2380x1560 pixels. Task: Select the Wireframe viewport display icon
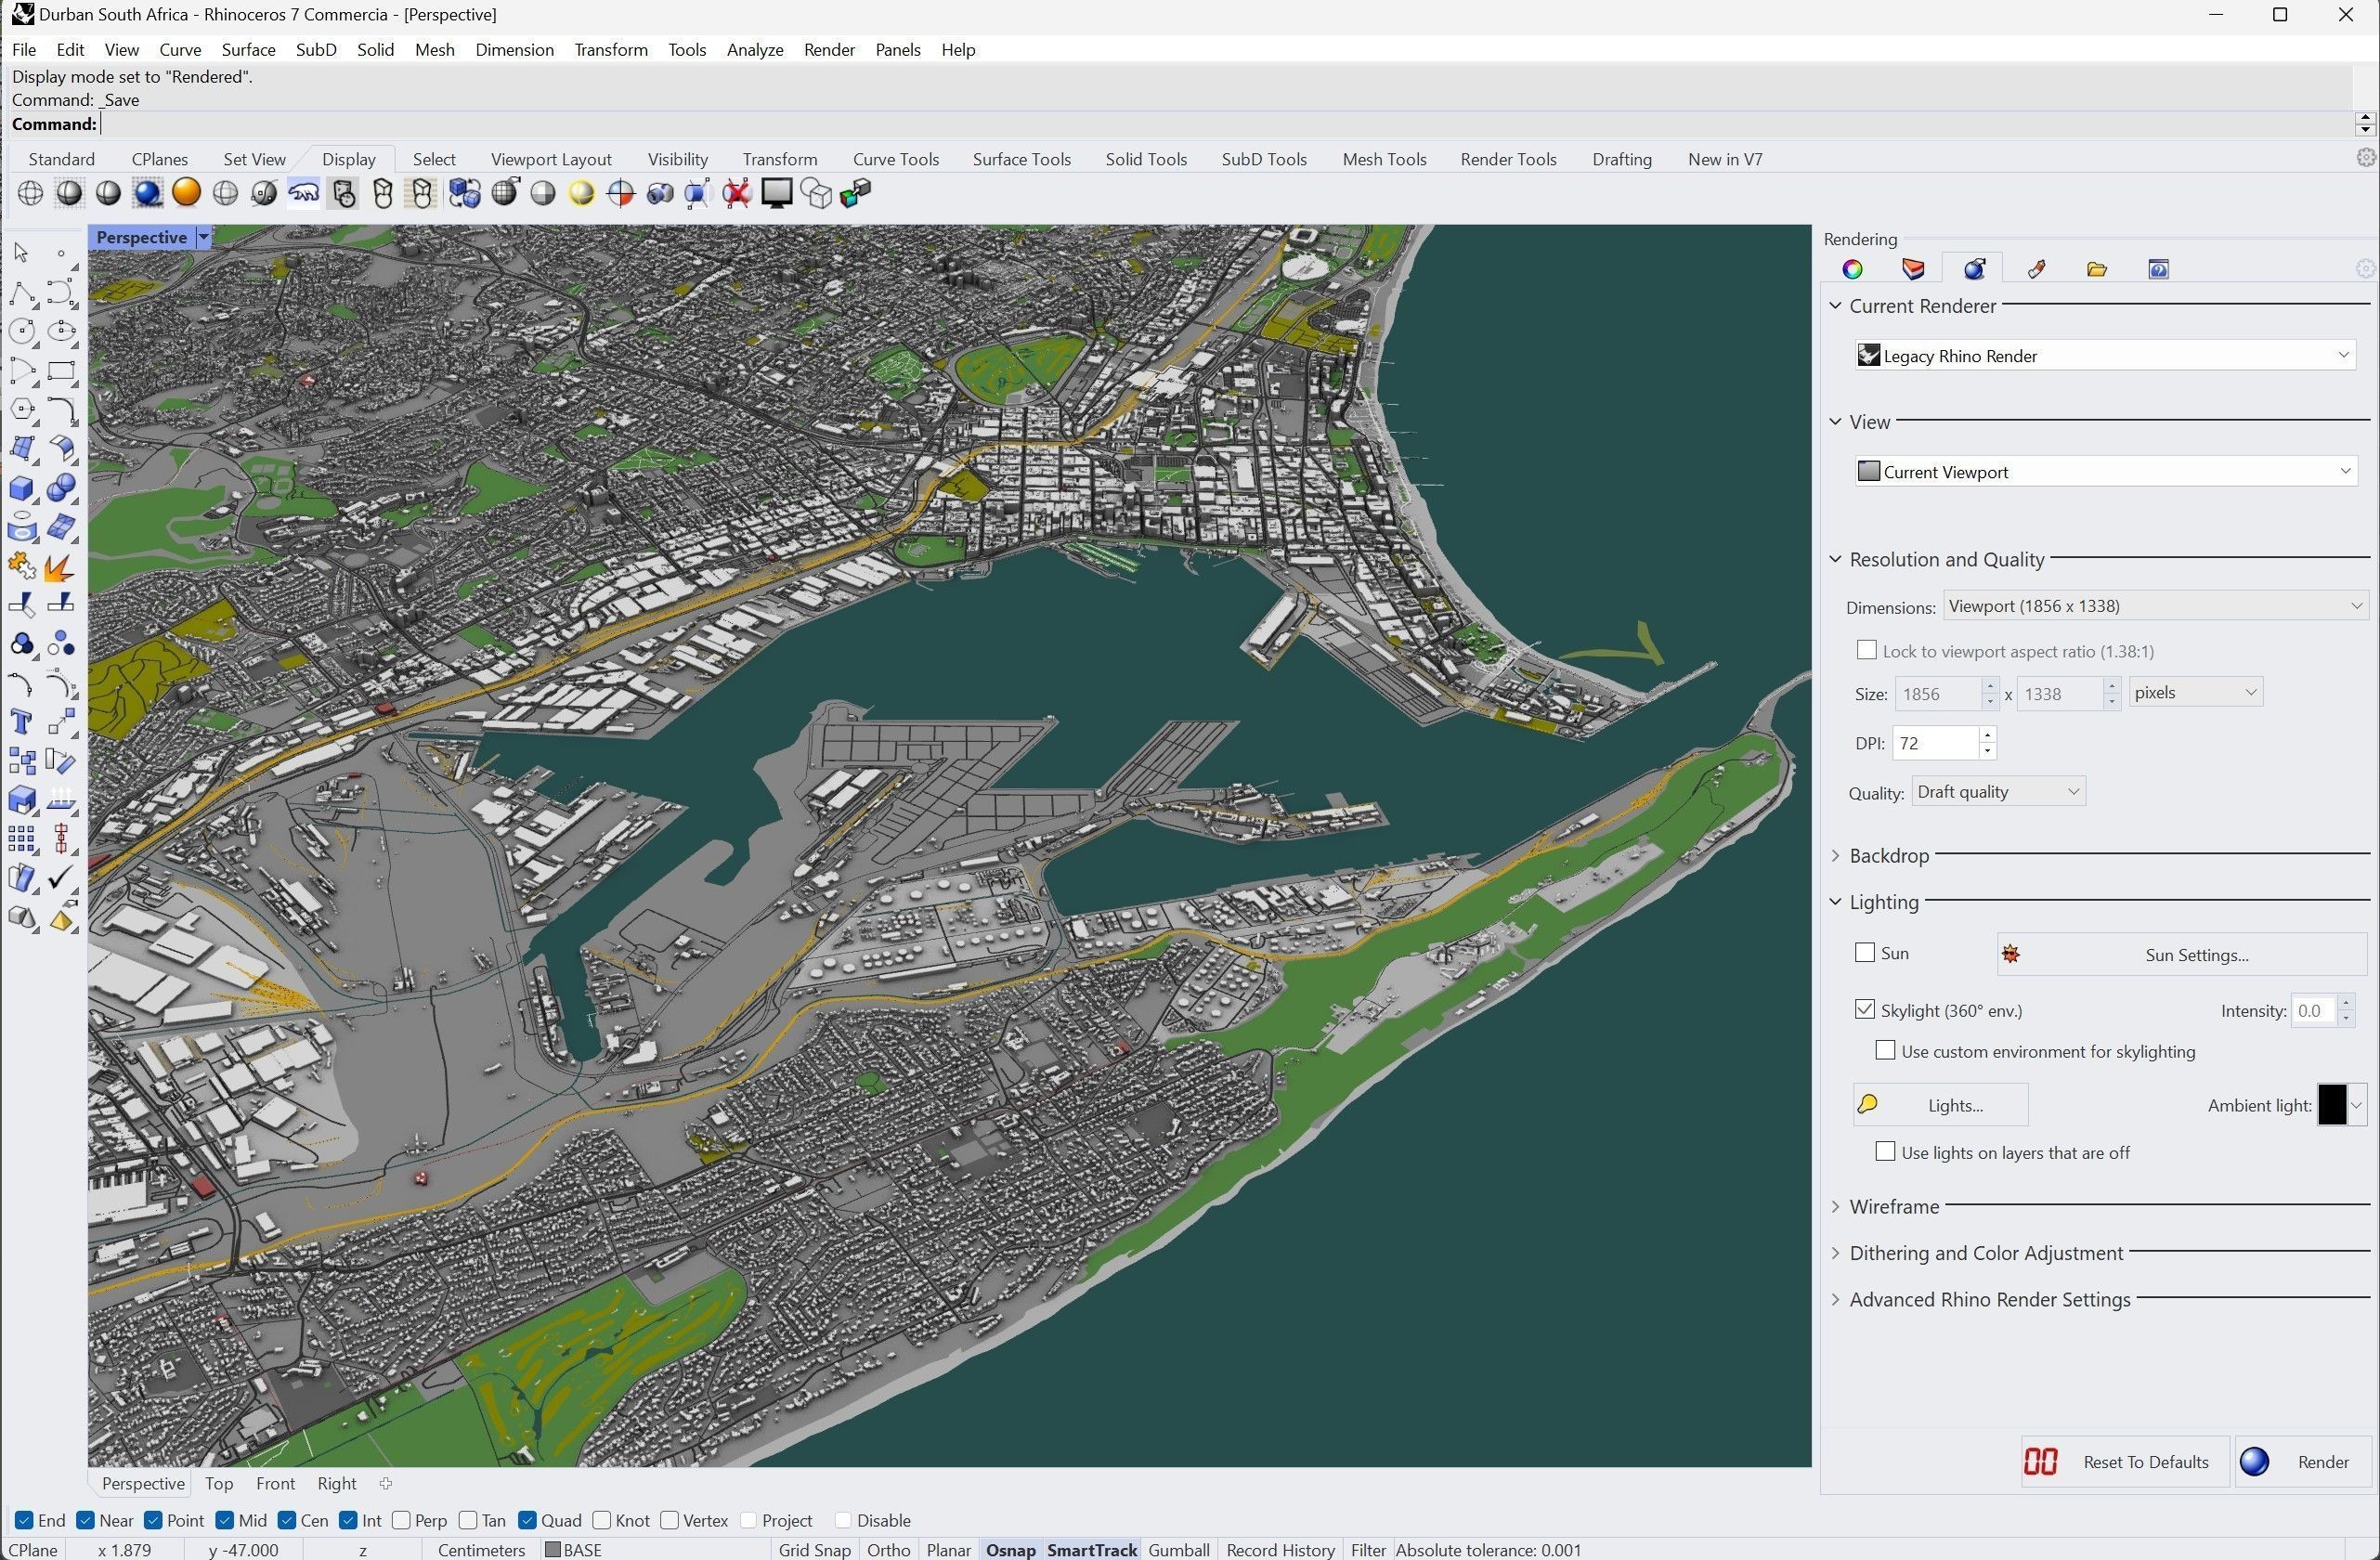(x=30, y=193)
